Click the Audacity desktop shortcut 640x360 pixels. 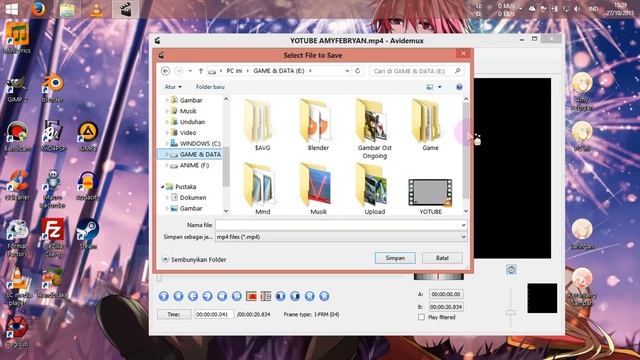pyautogui.click(x=87, y=186)
